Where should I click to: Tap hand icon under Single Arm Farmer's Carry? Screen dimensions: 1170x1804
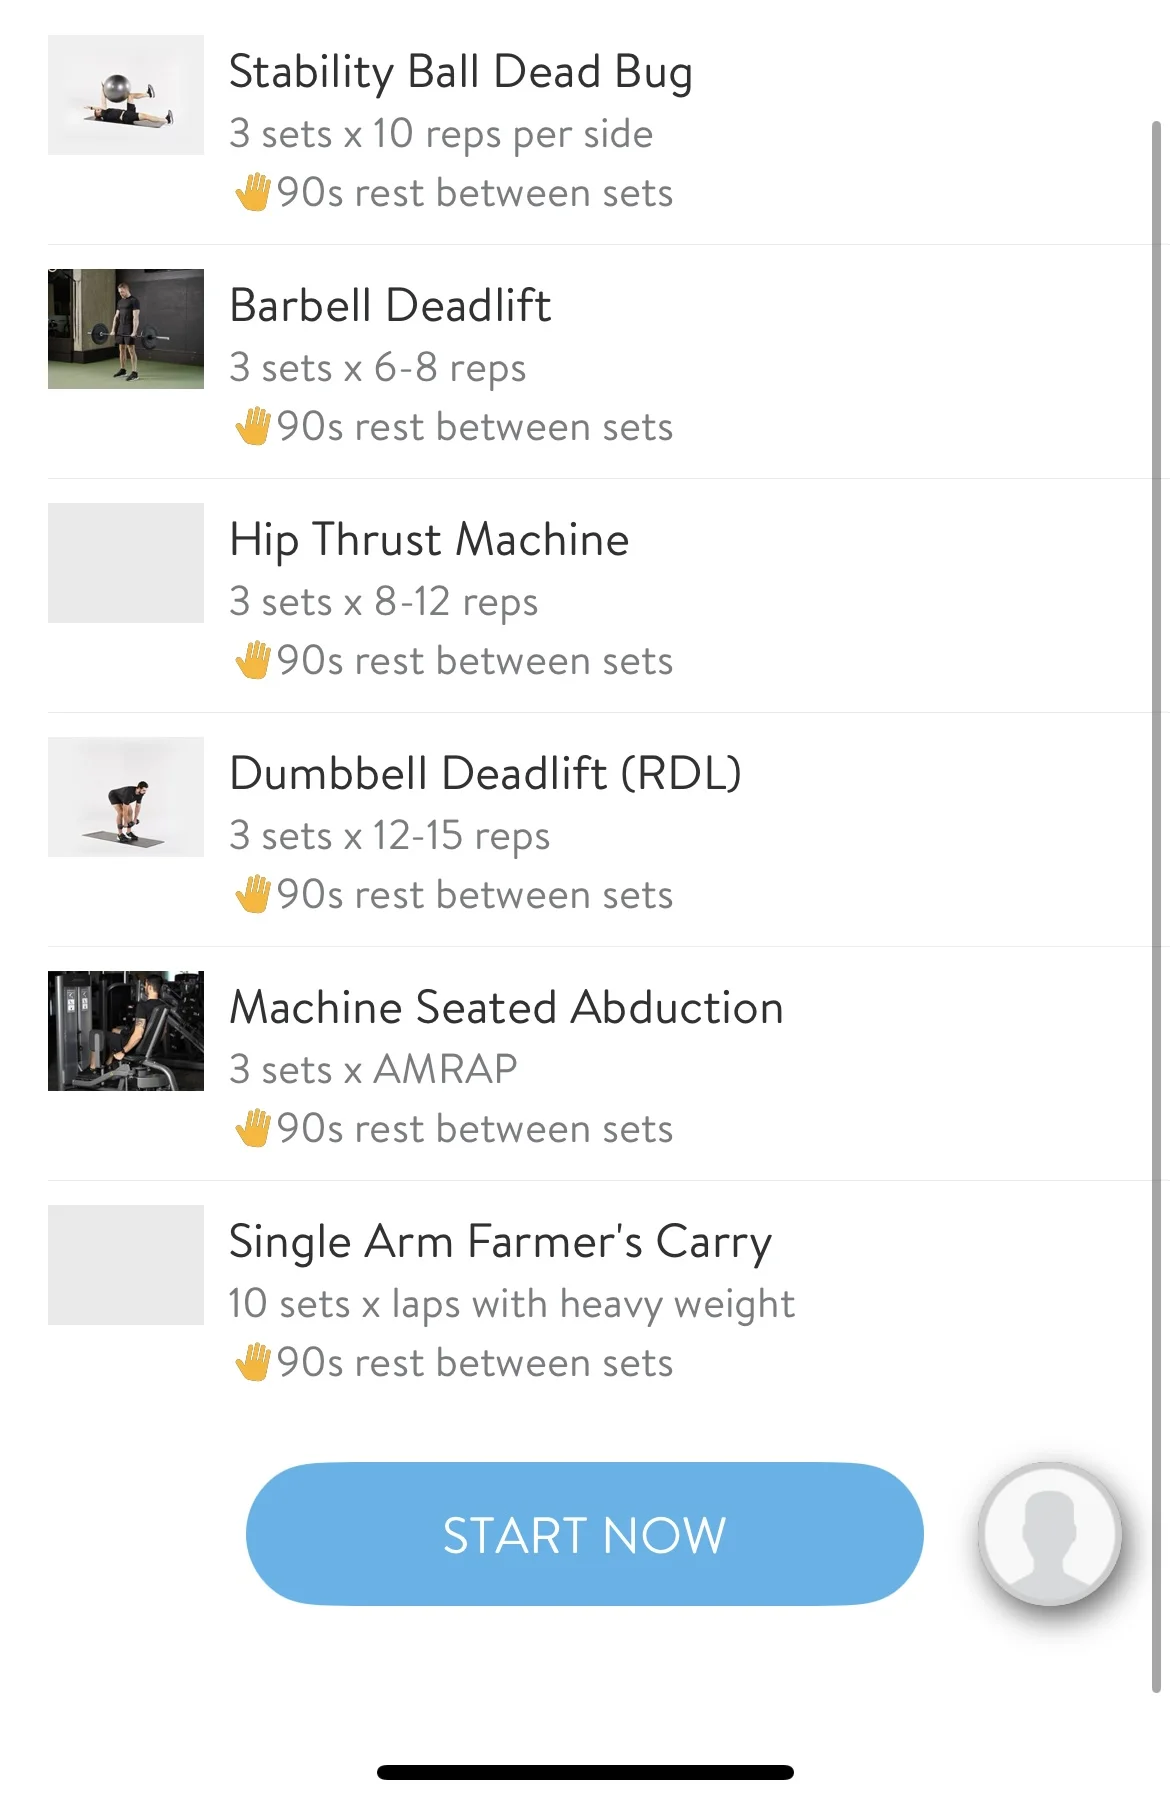253,1363
